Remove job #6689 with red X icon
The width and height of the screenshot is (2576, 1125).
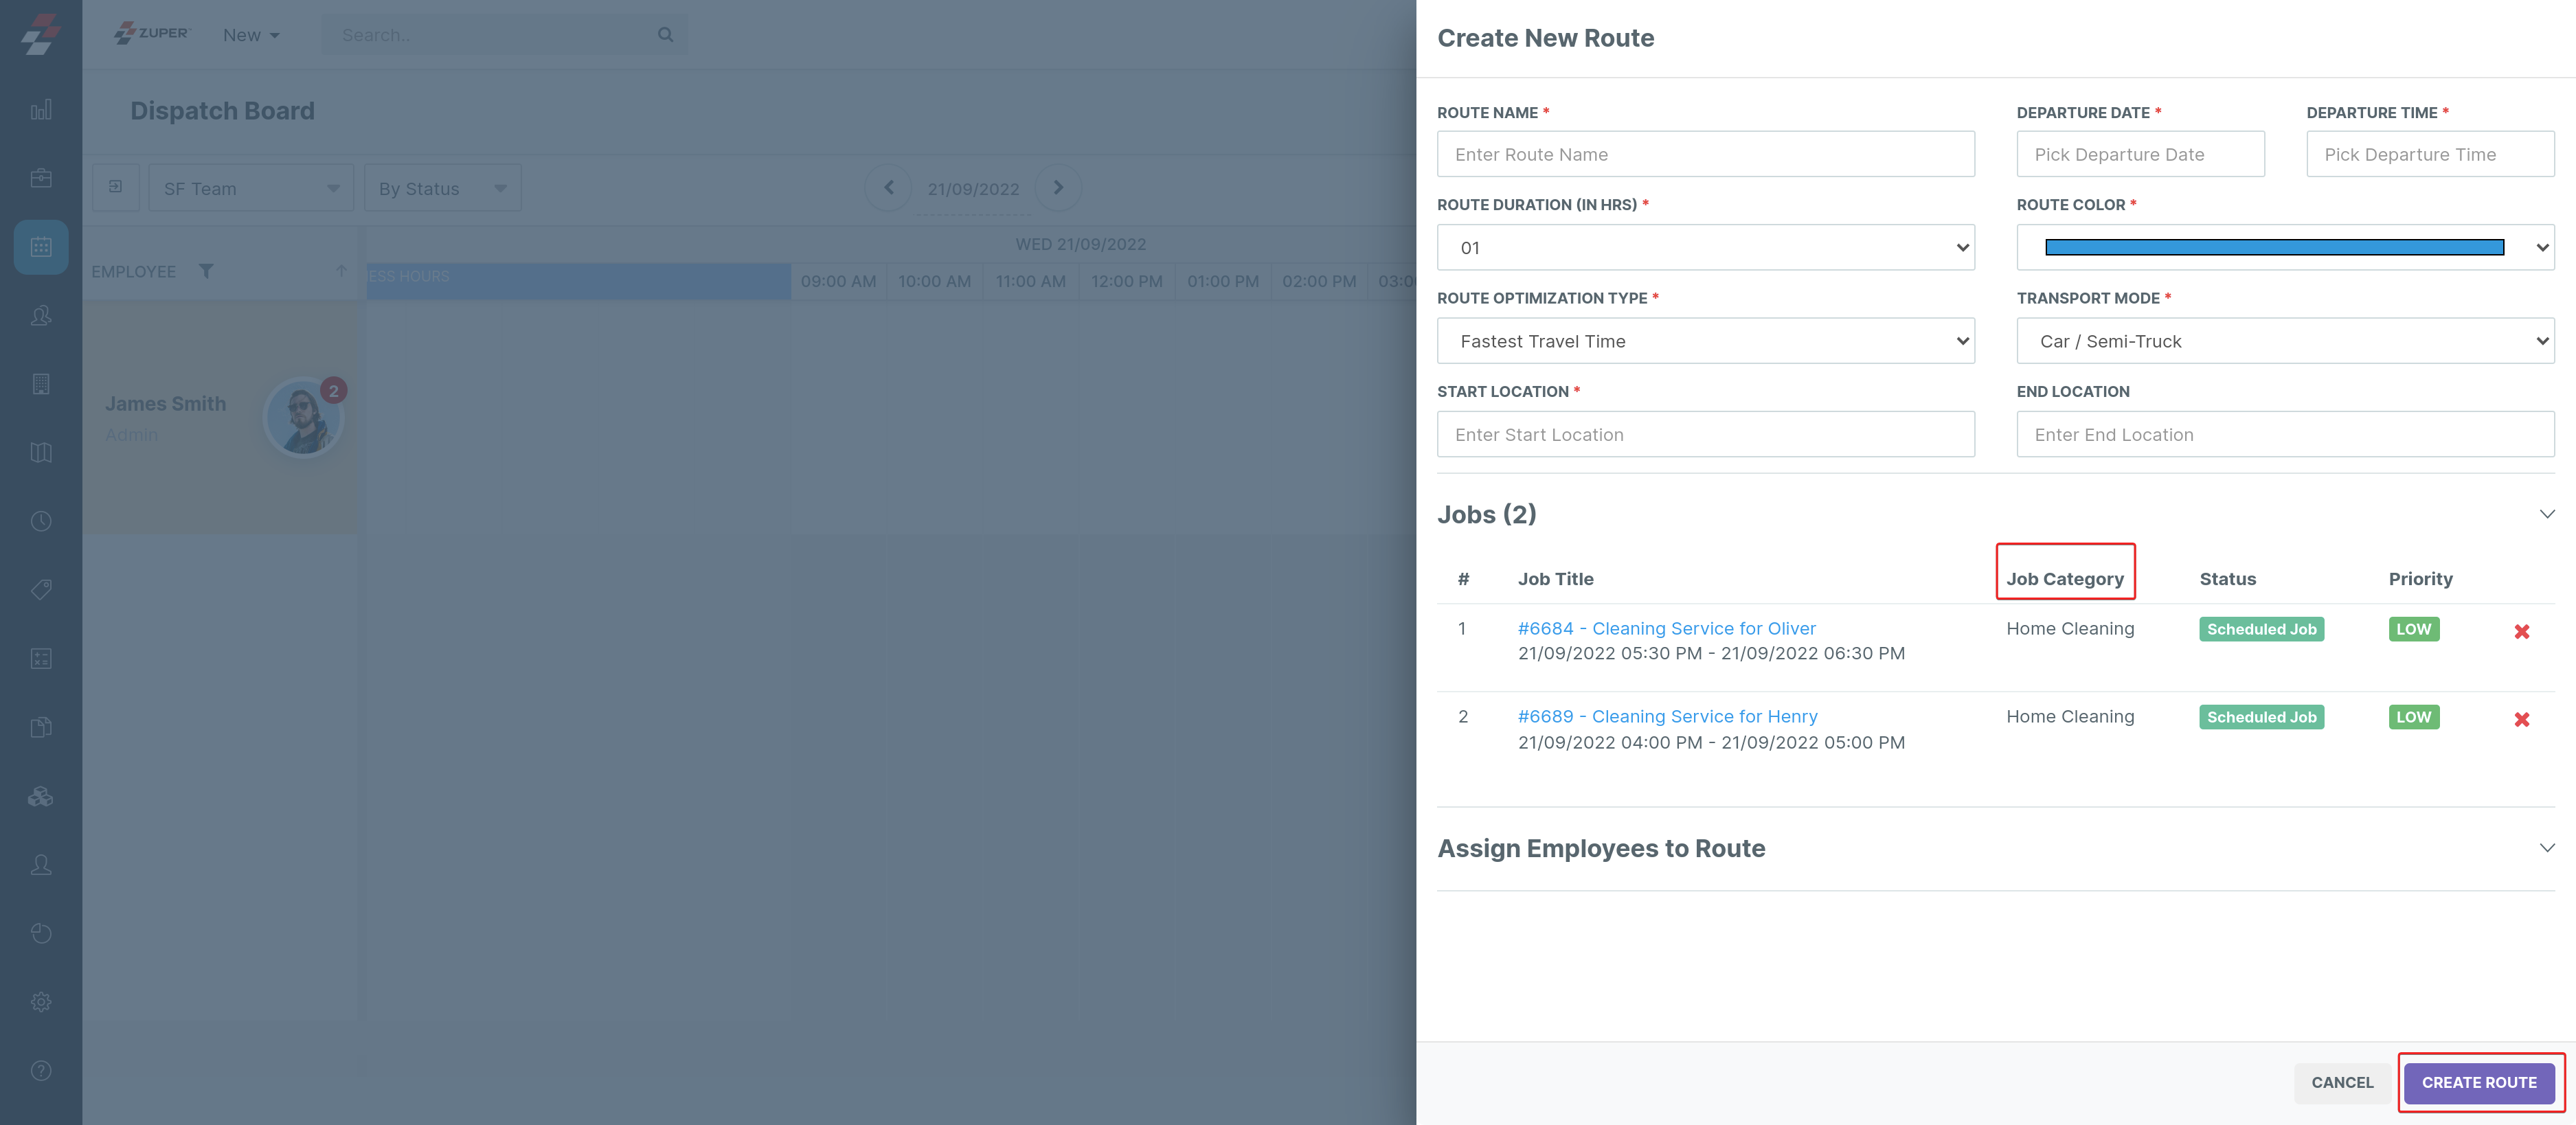[2521, 719]
